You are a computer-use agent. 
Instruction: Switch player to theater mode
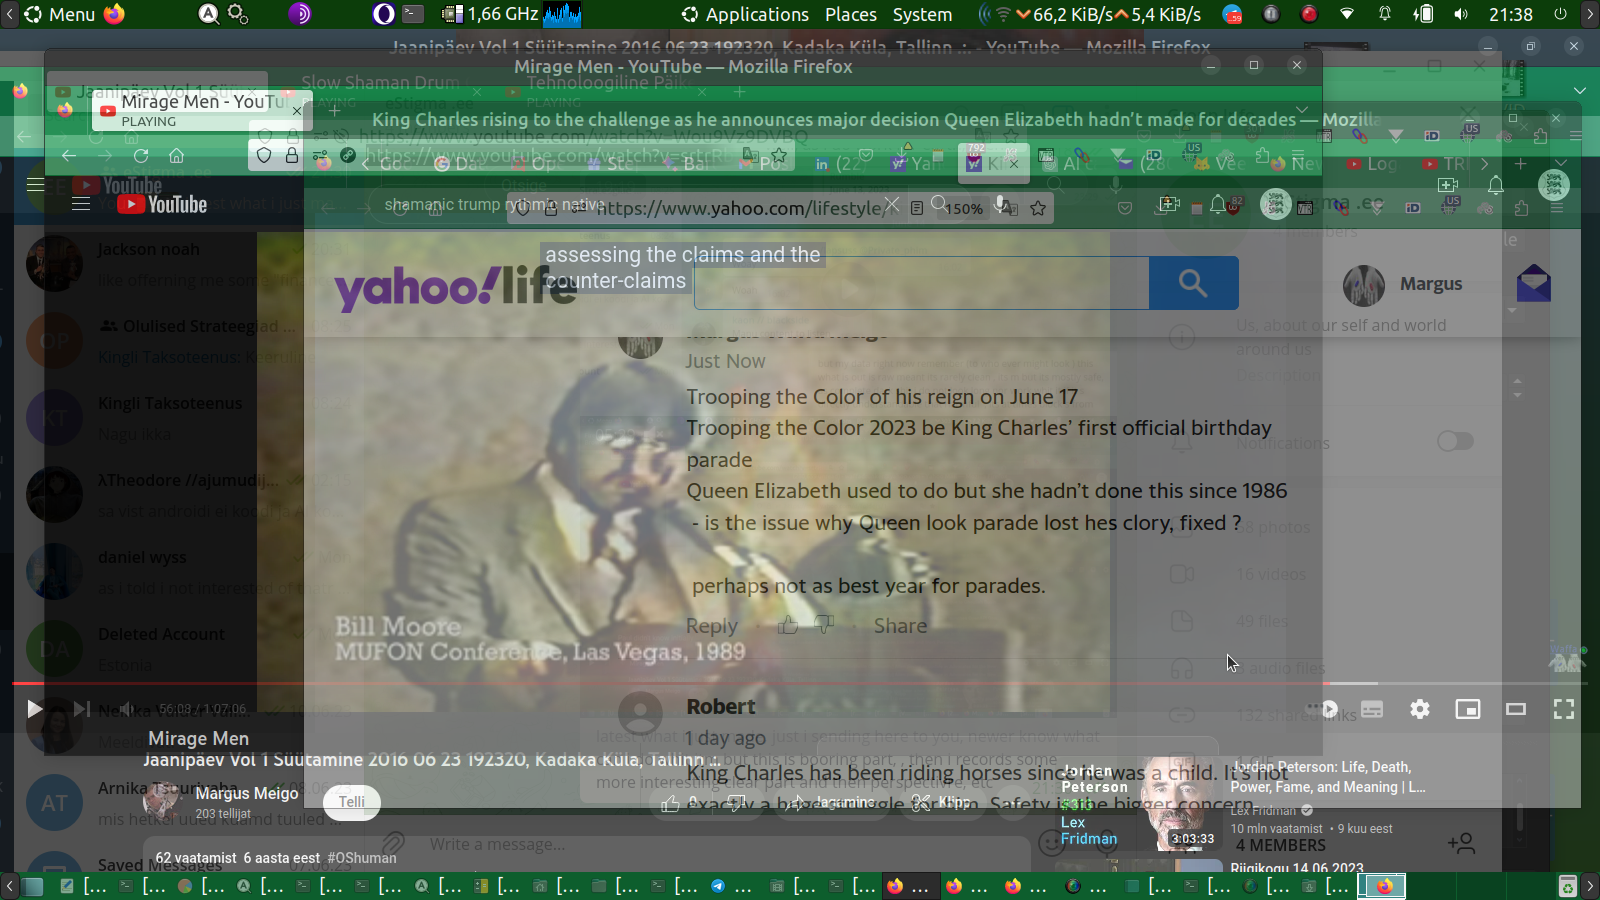pos(1516,709)
